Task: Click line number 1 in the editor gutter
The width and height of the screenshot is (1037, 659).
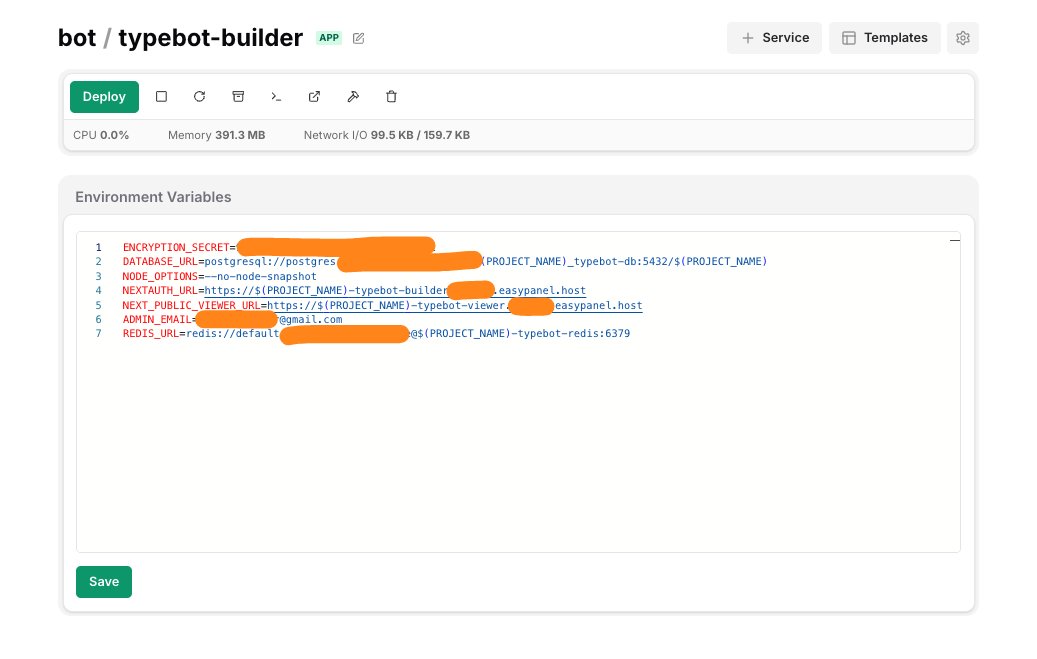Action: click(x=99, y=247)
